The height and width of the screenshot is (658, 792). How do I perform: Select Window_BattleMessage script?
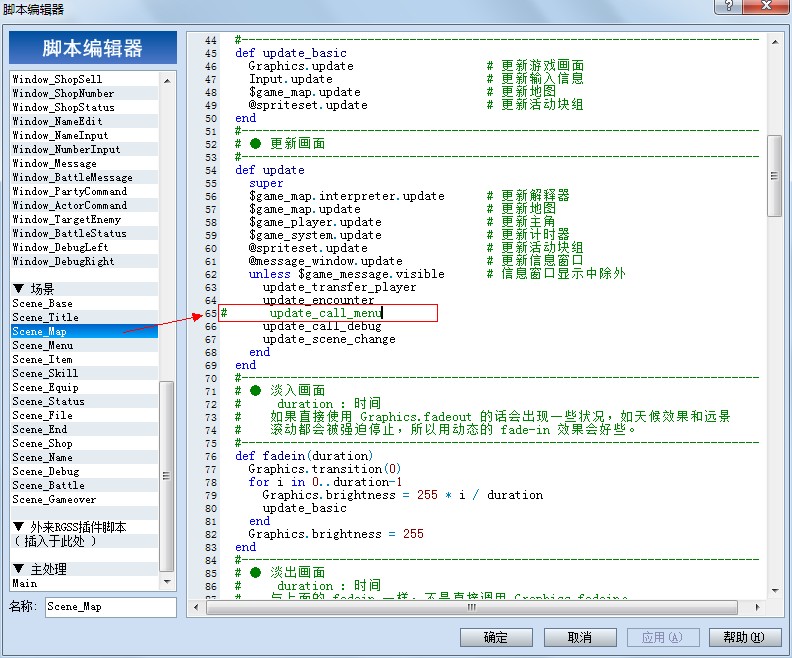[84, 177]
